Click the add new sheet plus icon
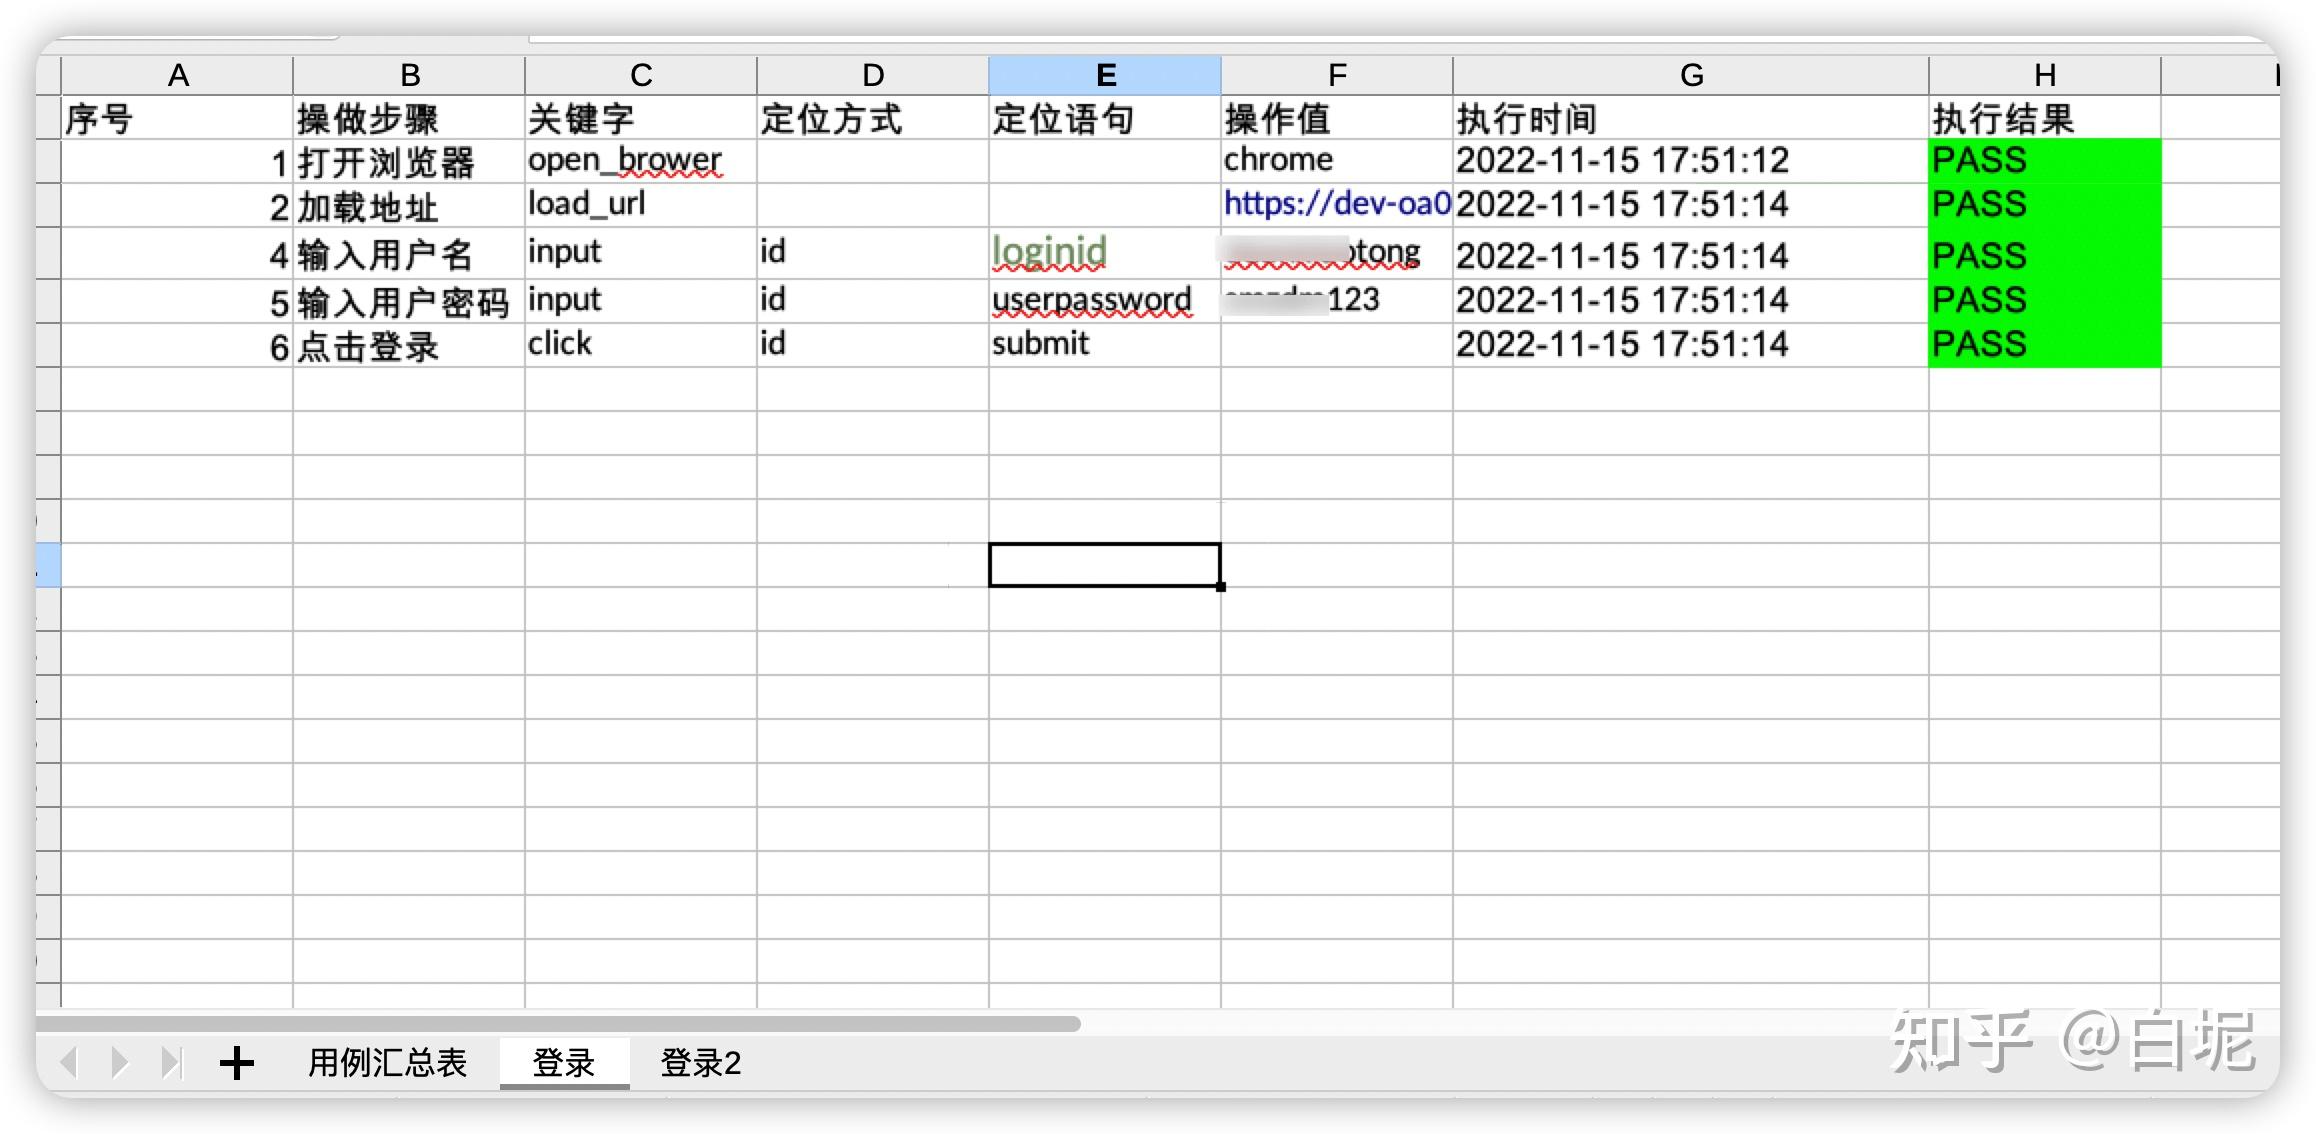This screenshot has width=2316, height=1134. click(237, 1062)
